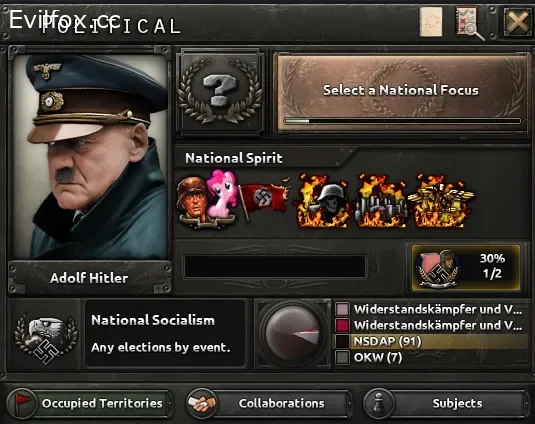Image resolution: width=535 pixels, height=424 pixels.
Task: Select the OKW (7) party row
Action: point(431,357)
